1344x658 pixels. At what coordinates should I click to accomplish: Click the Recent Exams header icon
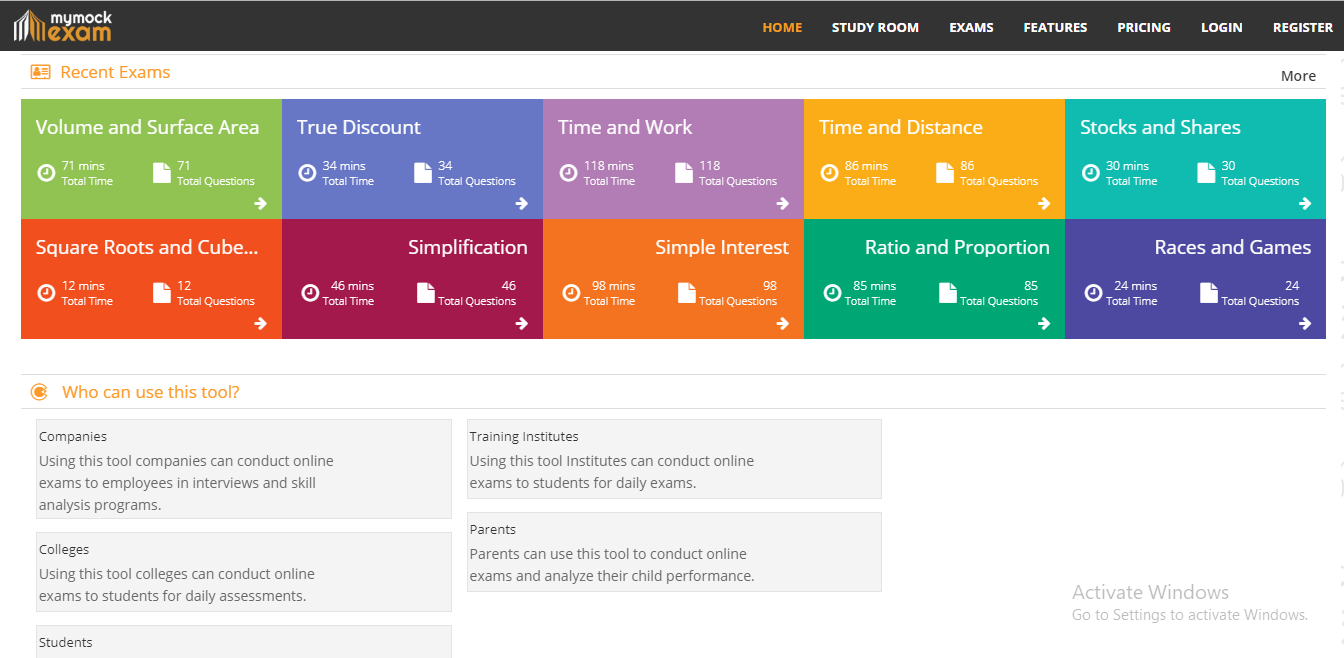[x=40, y=72]
